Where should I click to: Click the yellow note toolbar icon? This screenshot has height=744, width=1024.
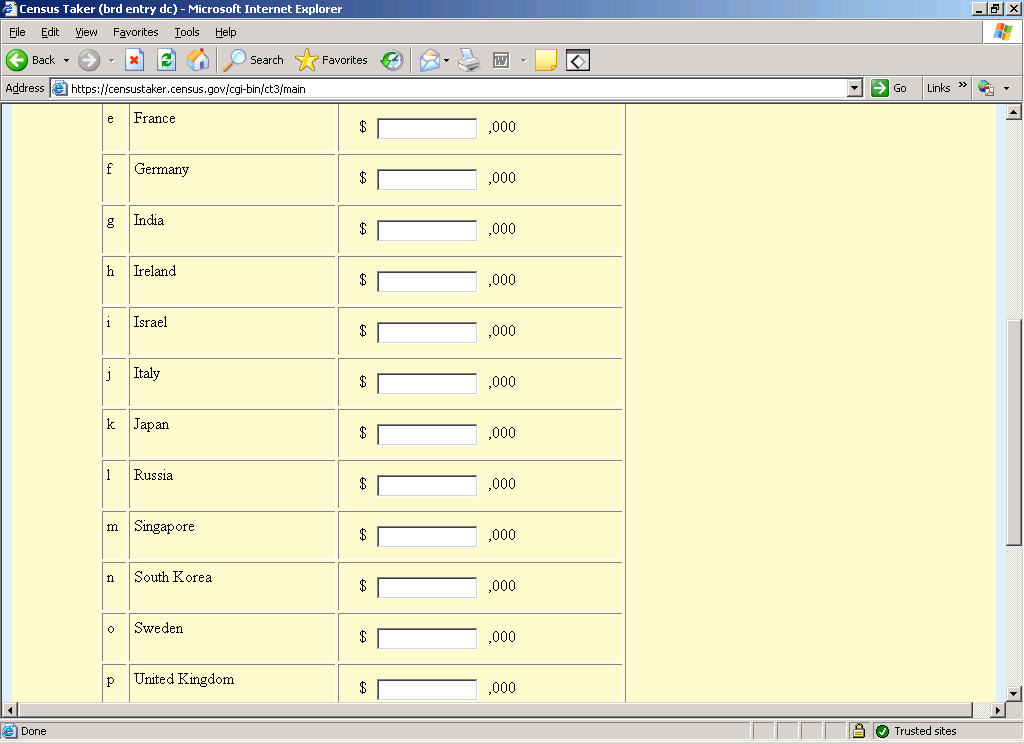[x=545, y=60]
